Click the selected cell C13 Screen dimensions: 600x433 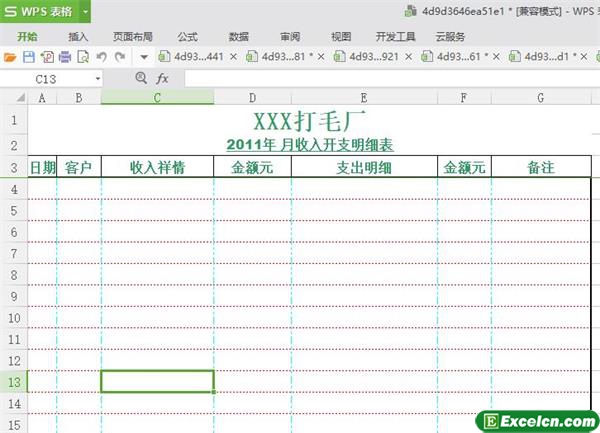pos(157,381)
